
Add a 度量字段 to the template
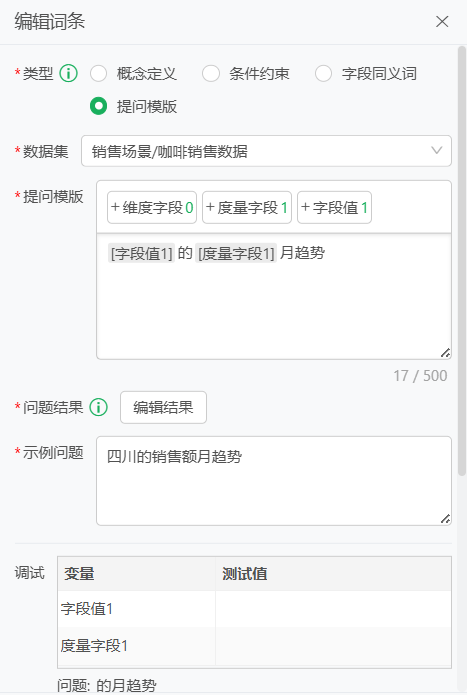247,207
